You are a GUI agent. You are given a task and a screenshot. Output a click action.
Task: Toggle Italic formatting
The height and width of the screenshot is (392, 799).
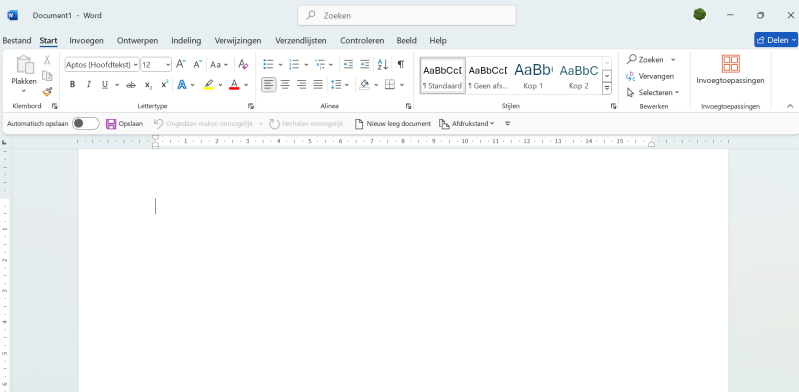click(88, 85)
